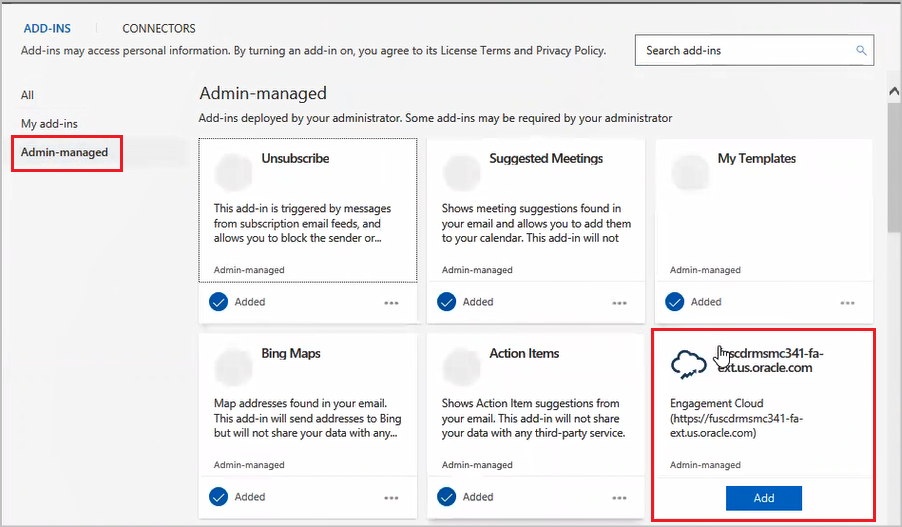The width and height of the screenshot is (902, 527).
Task: Open more options for My Templates
Action: point(847,303)
